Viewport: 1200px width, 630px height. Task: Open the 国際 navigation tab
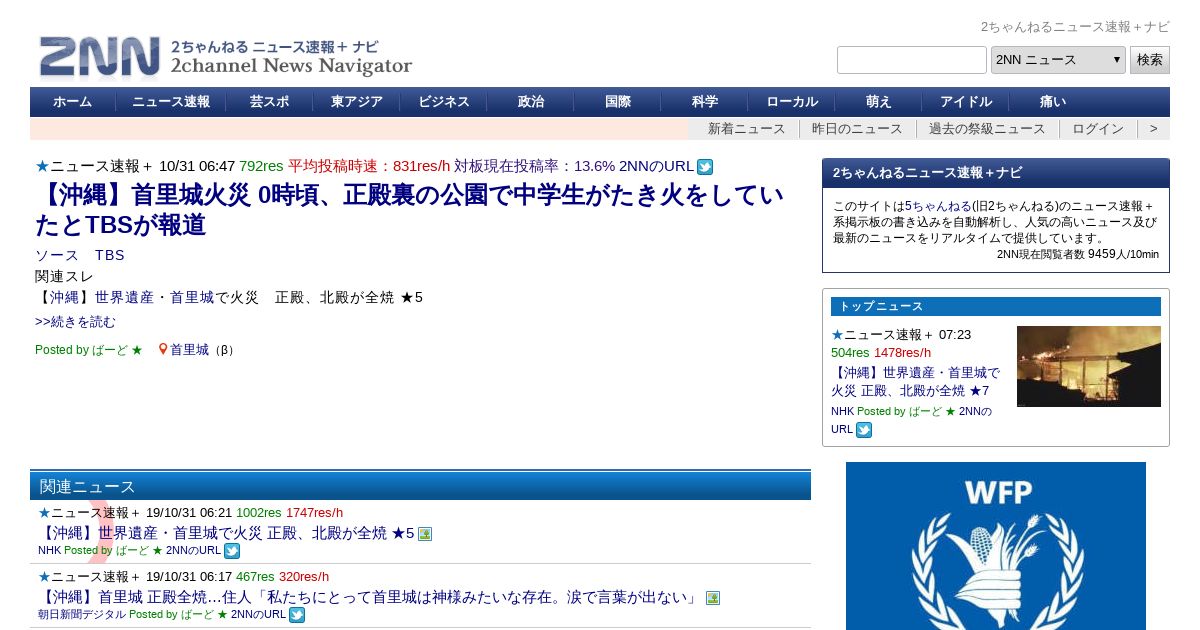(618, 102)
